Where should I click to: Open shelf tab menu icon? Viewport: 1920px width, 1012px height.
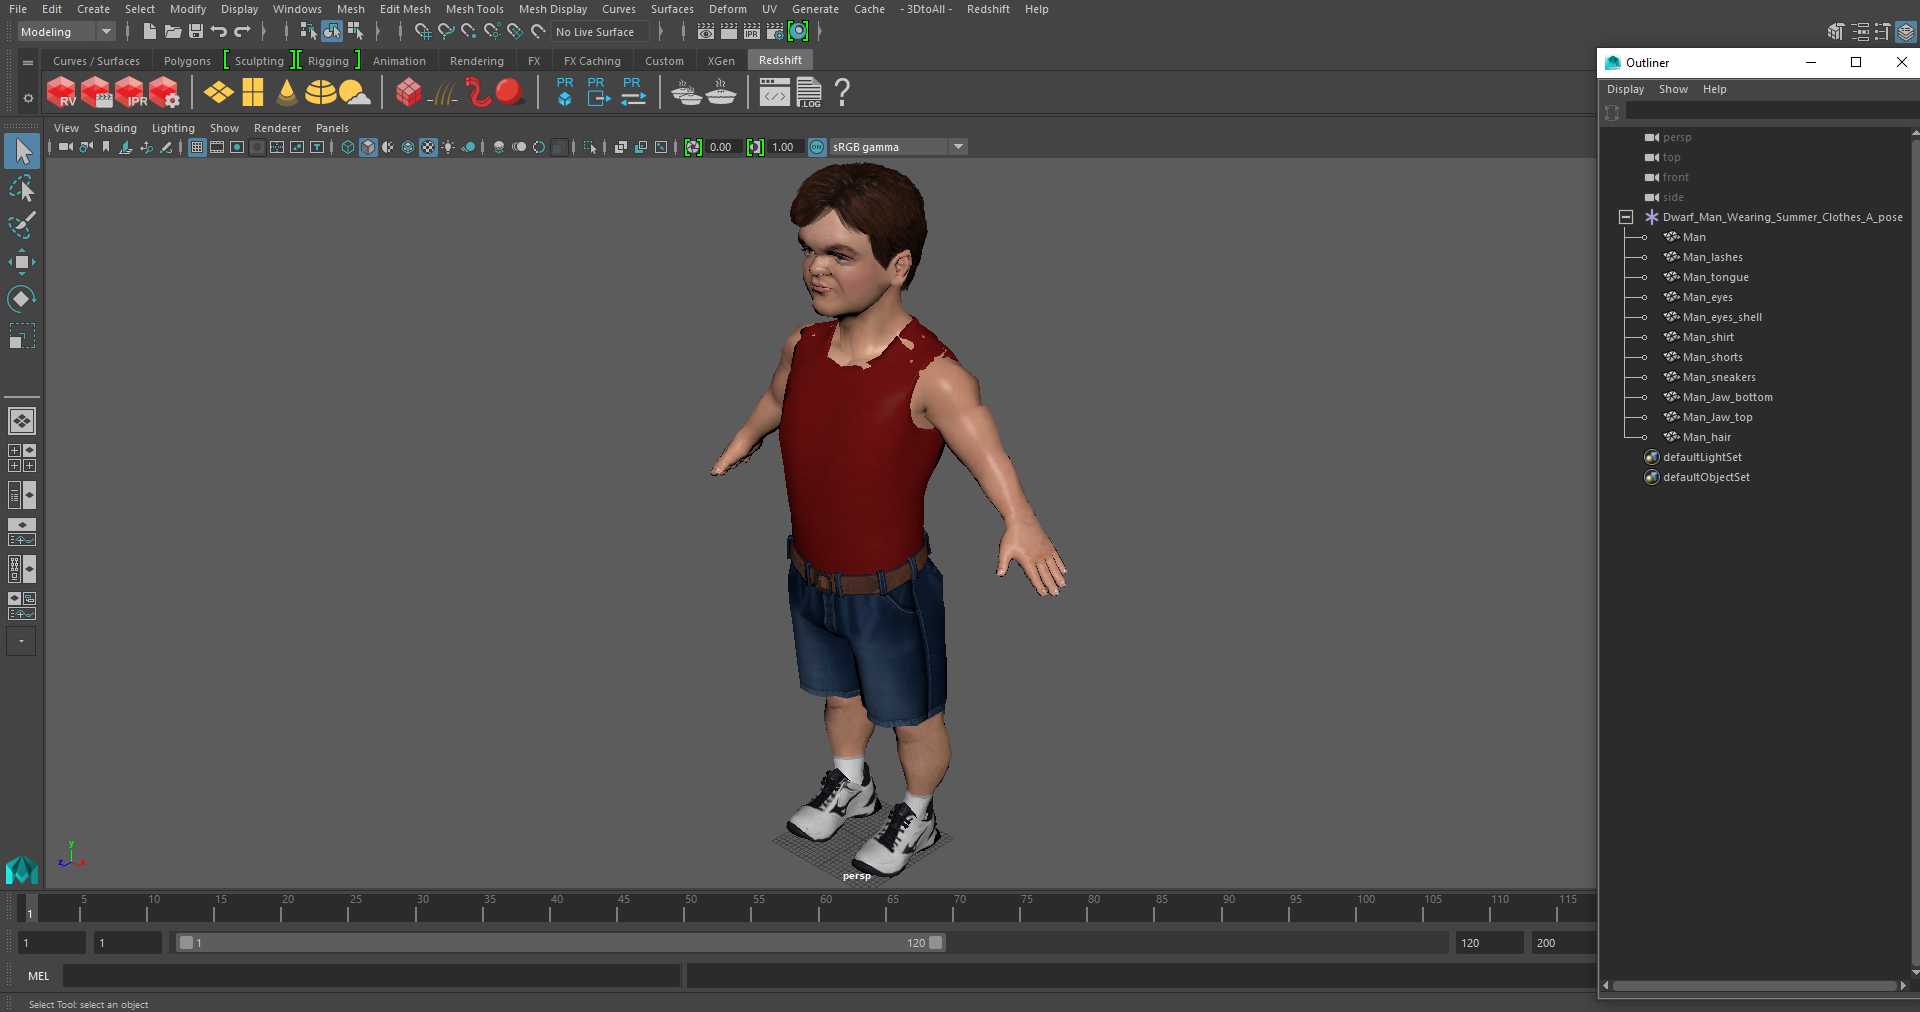[28, 62]
